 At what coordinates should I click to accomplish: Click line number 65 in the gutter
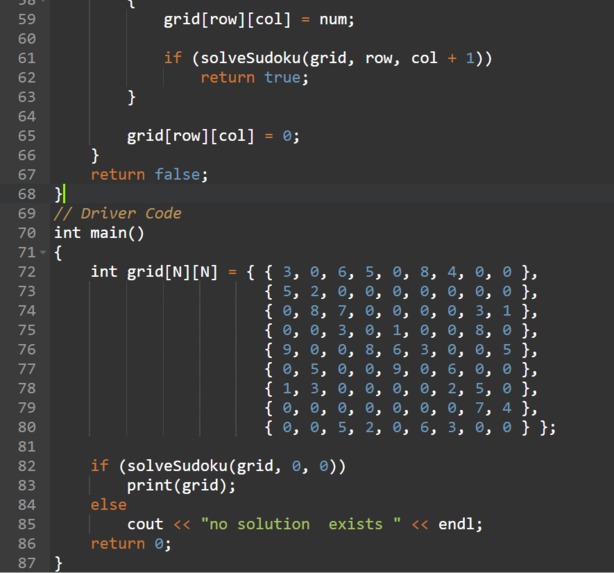pyautogui.click(x=27, y=136)
